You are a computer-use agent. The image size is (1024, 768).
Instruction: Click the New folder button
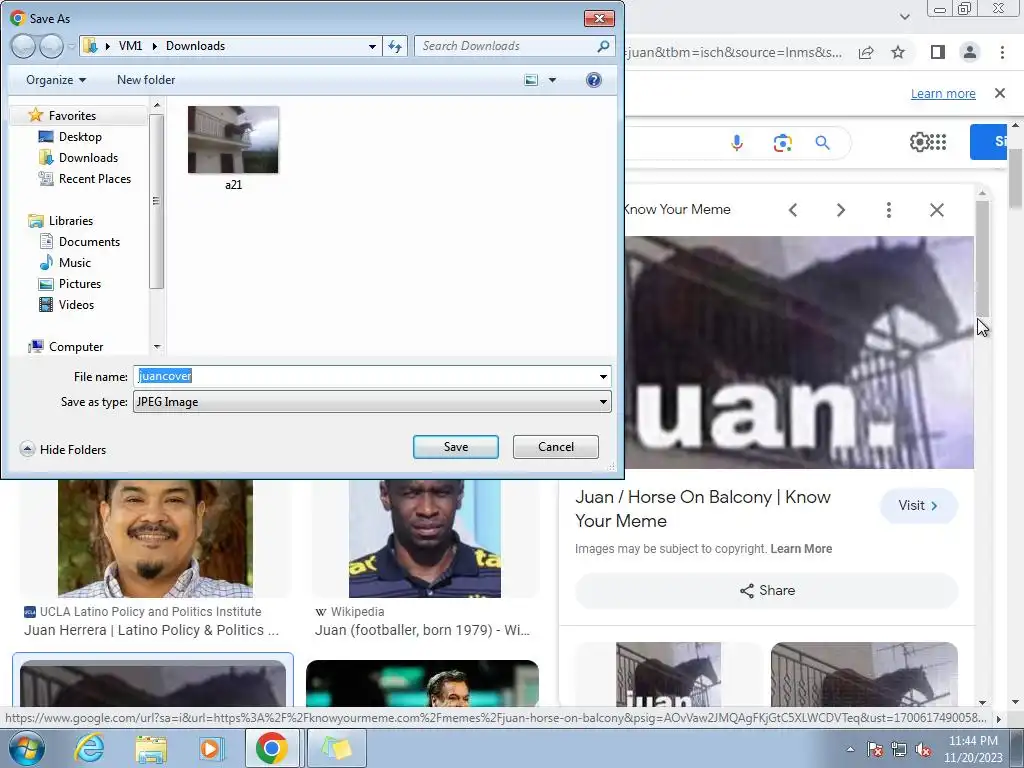click(146, 80)
